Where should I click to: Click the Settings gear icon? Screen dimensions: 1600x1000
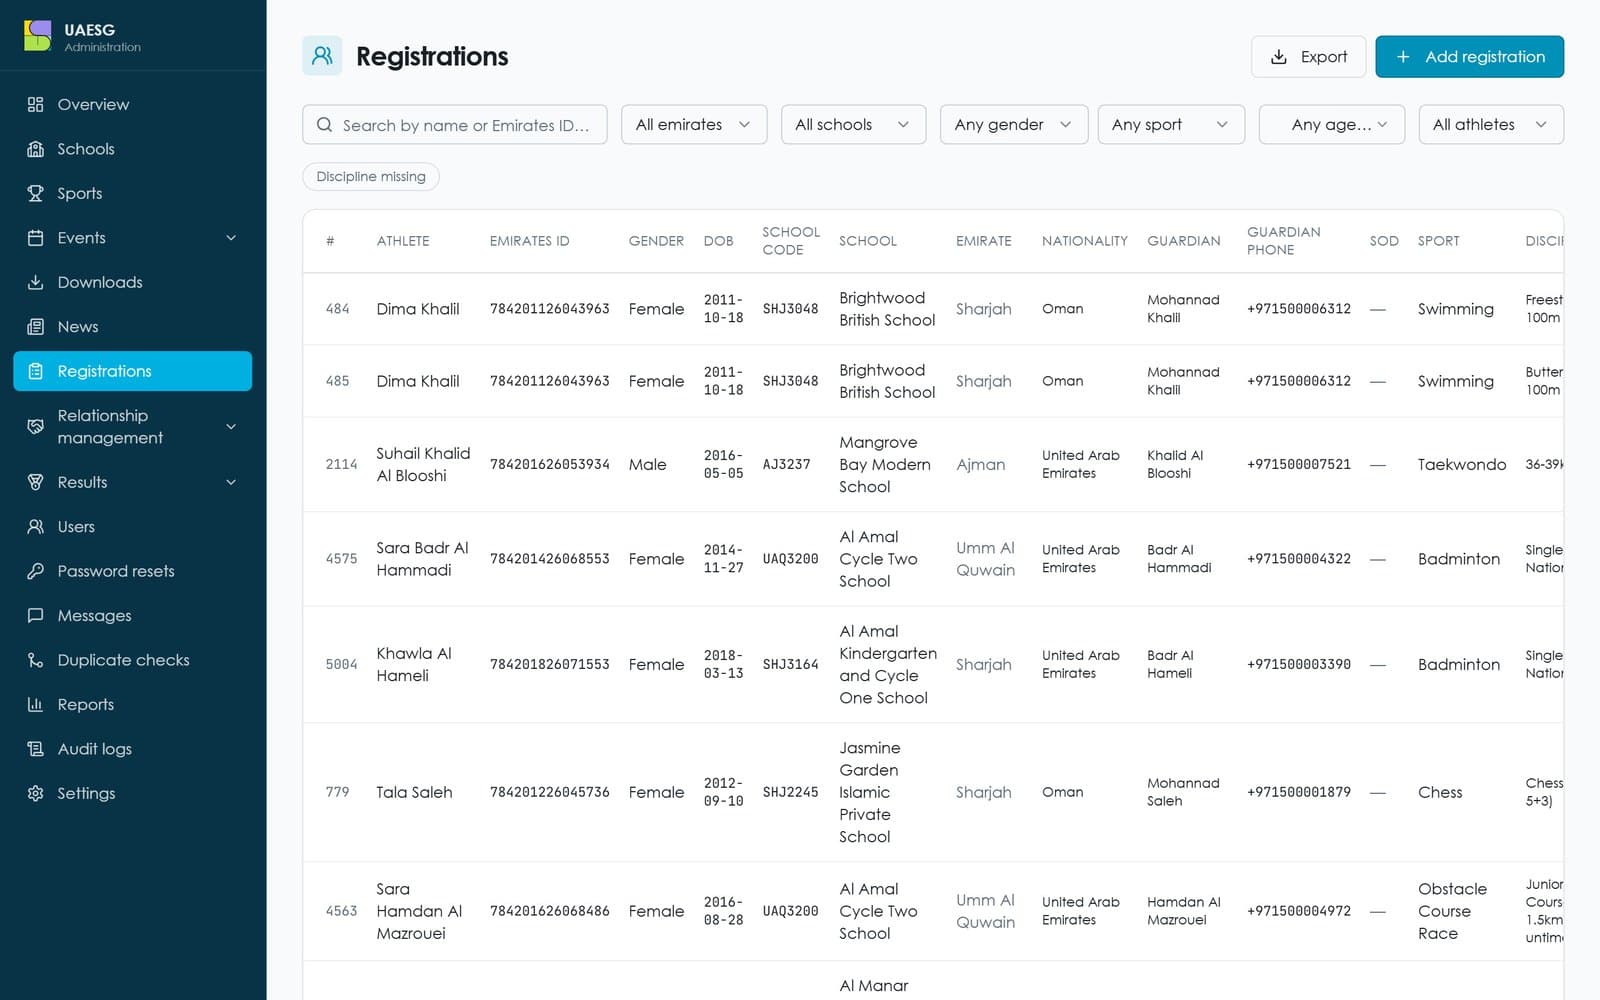tap(35, 794)
